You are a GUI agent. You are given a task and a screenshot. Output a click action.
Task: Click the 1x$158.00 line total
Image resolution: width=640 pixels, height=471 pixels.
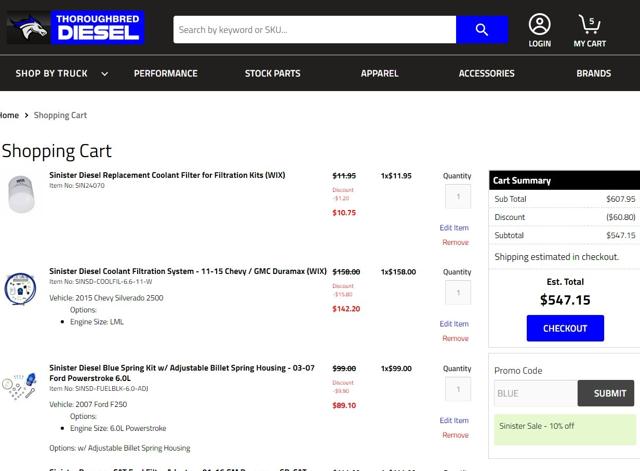(x=398, y=272)
